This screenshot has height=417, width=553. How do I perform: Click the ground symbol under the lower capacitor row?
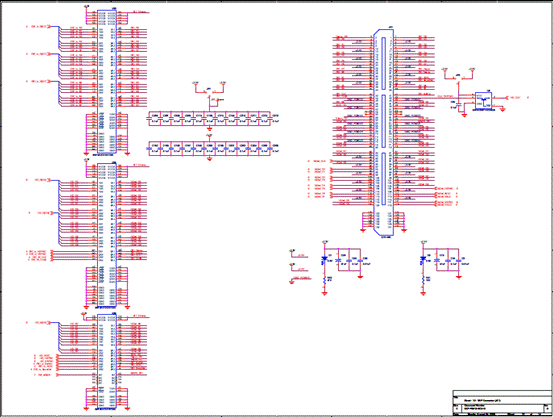209,159
